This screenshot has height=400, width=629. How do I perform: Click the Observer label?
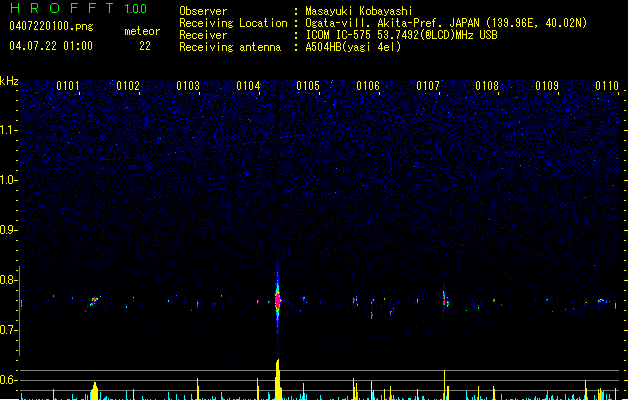203,11
